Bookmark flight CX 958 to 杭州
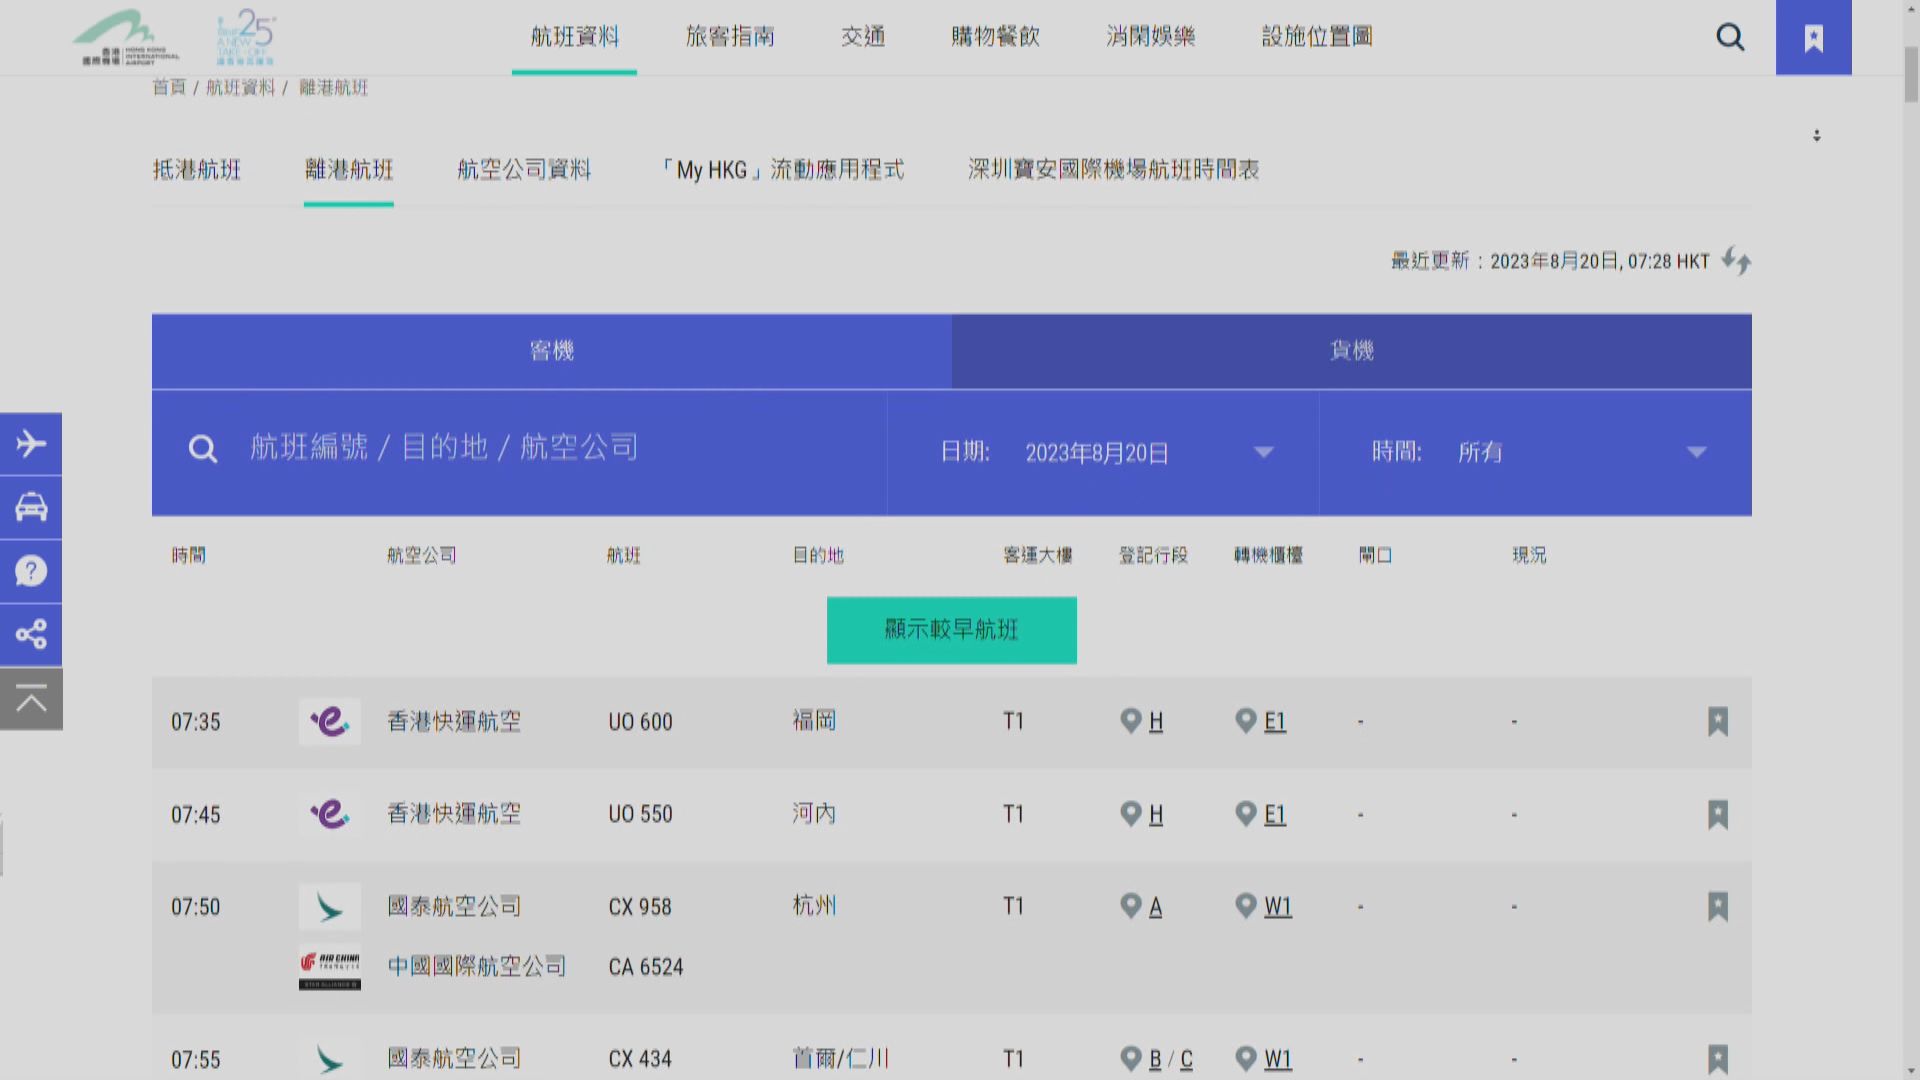Screen dimensions: 1920x1080 click(x=1717, y=907)
